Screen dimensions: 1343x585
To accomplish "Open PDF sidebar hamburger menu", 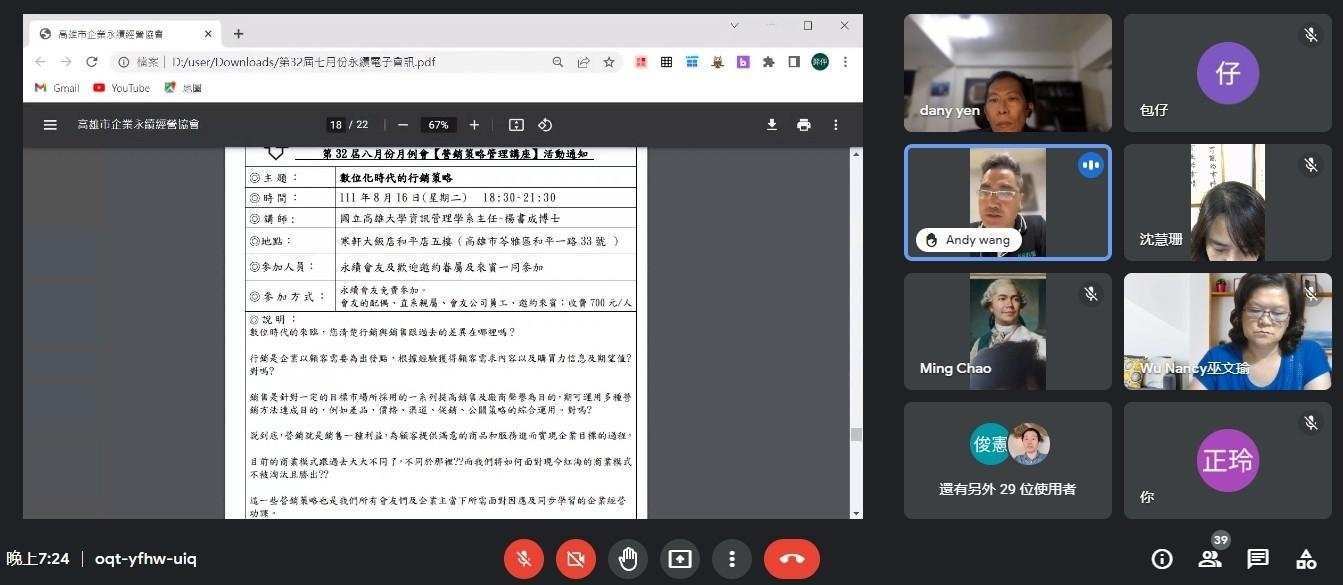I will [50, 125].
